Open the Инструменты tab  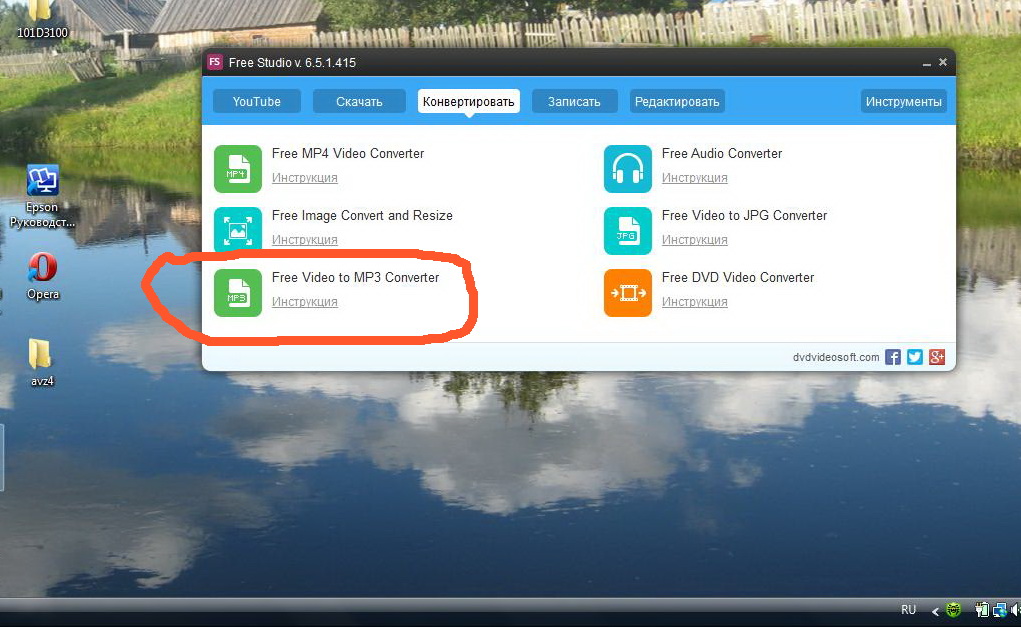pos(904,102)
